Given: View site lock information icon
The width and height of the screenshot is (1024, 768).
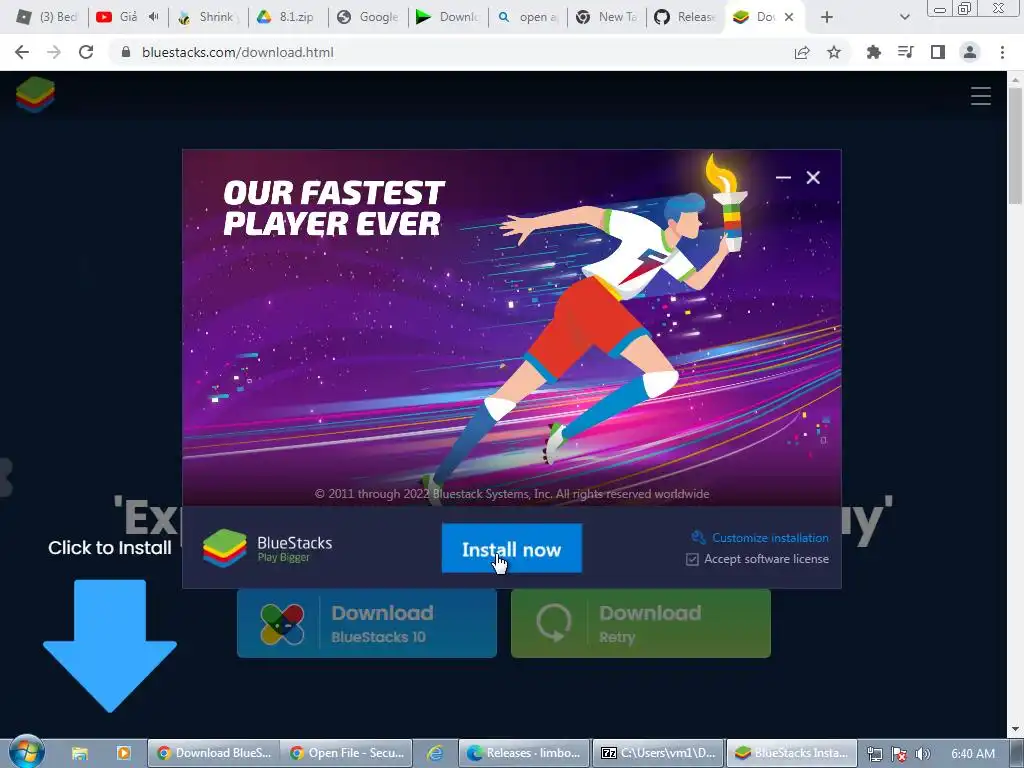Looking at the screenshot, I should [x=126, y=52].
